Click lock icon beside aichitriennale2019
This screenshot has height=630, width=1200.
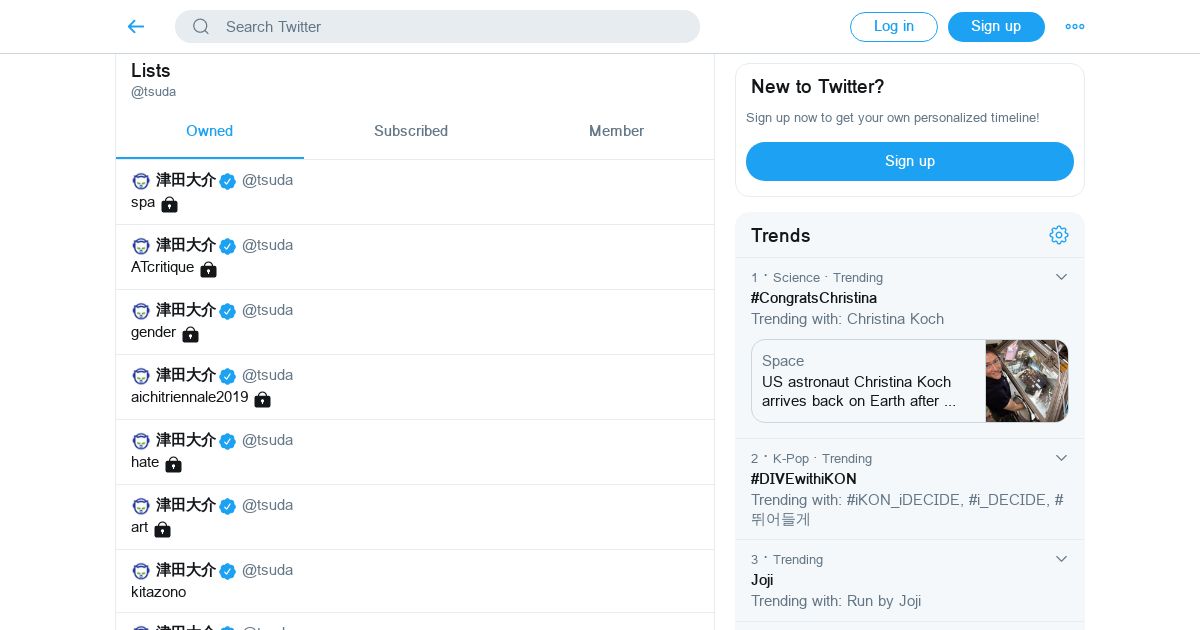[x=262, y=399]
